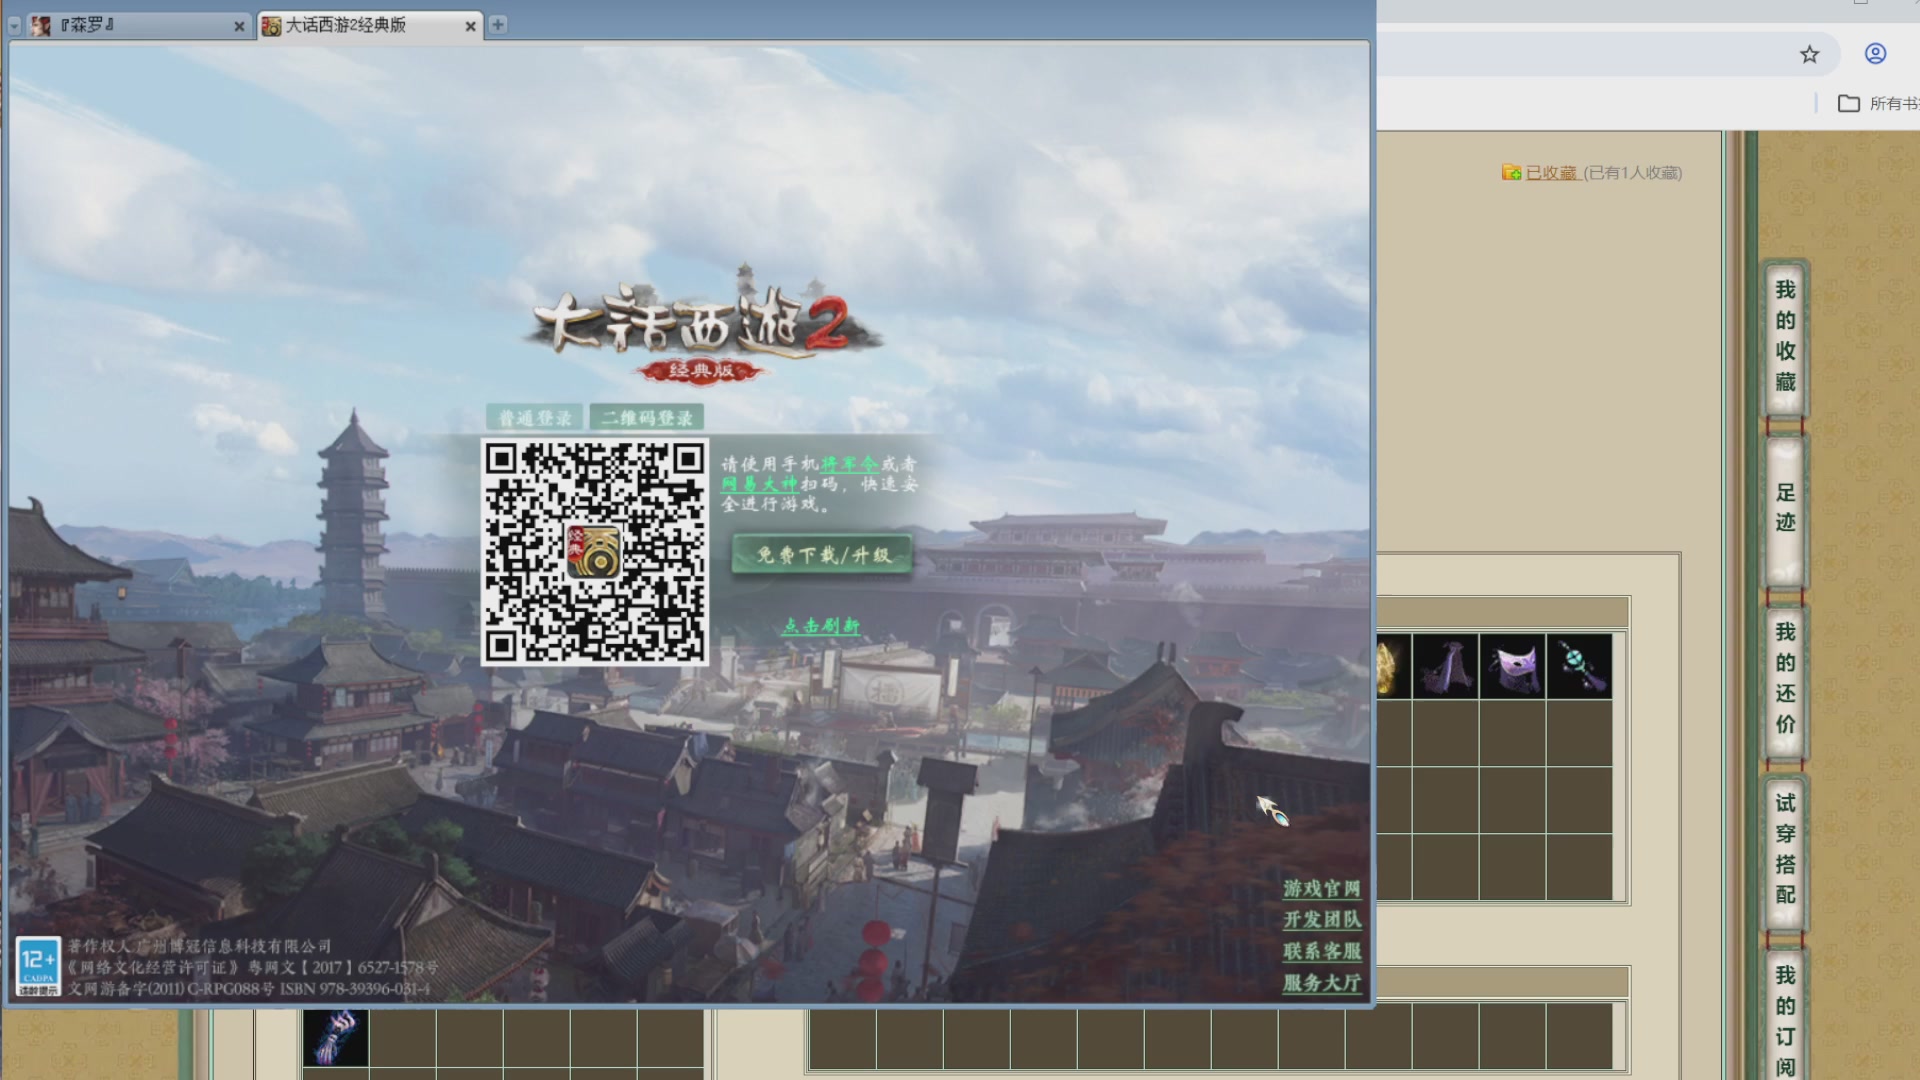This screenshot has height=1080, width=1920.
Task: Click the blue gauntlet item icon
Action: (336, 1037)
